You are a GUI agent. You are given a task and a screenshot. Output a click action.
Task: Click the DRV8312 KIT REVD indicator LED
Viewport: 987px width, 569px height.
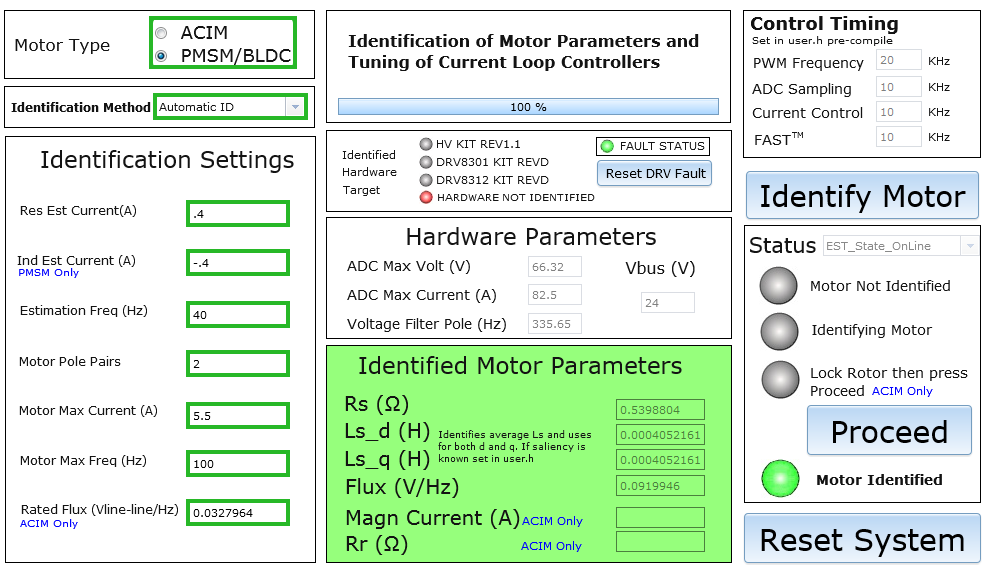[426, 180]
